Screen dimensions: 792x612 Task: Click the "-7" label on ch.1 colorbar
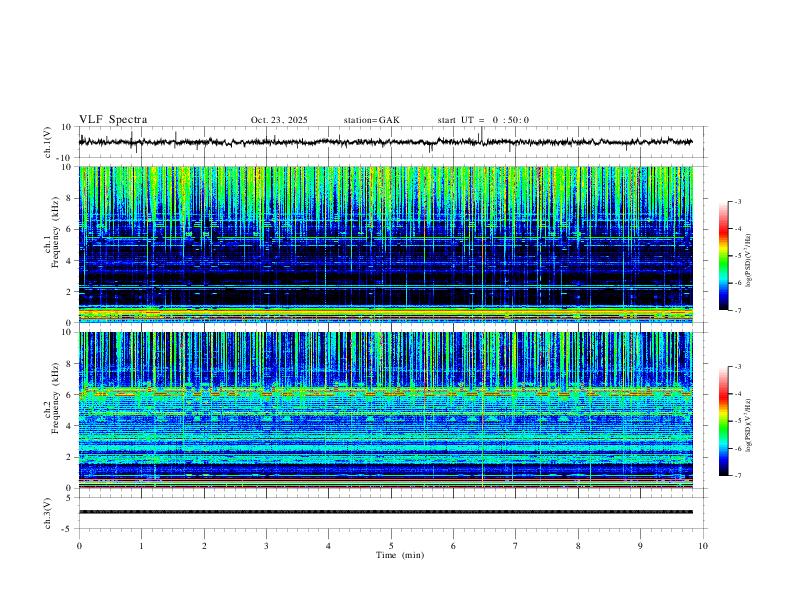click(737, 311)
